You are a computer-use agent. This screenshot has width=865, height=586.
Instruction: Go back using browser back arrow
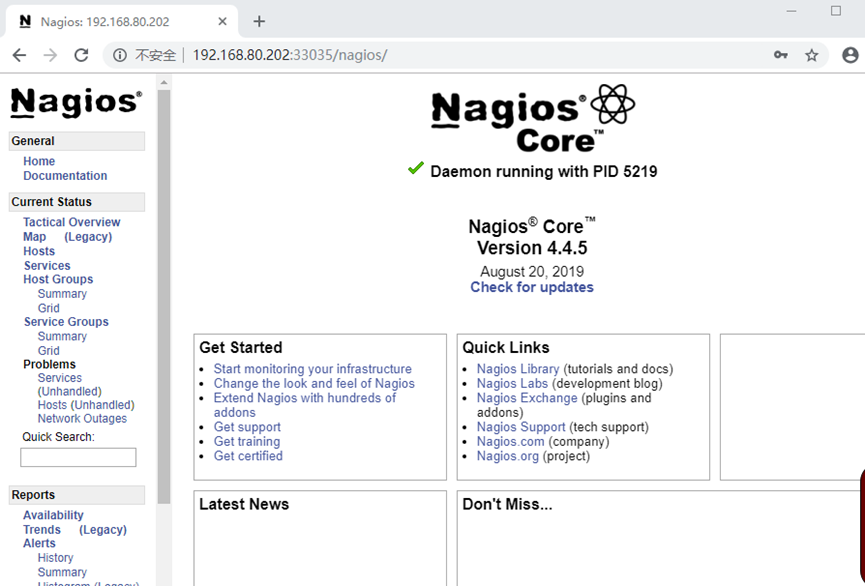coord(19,55)
